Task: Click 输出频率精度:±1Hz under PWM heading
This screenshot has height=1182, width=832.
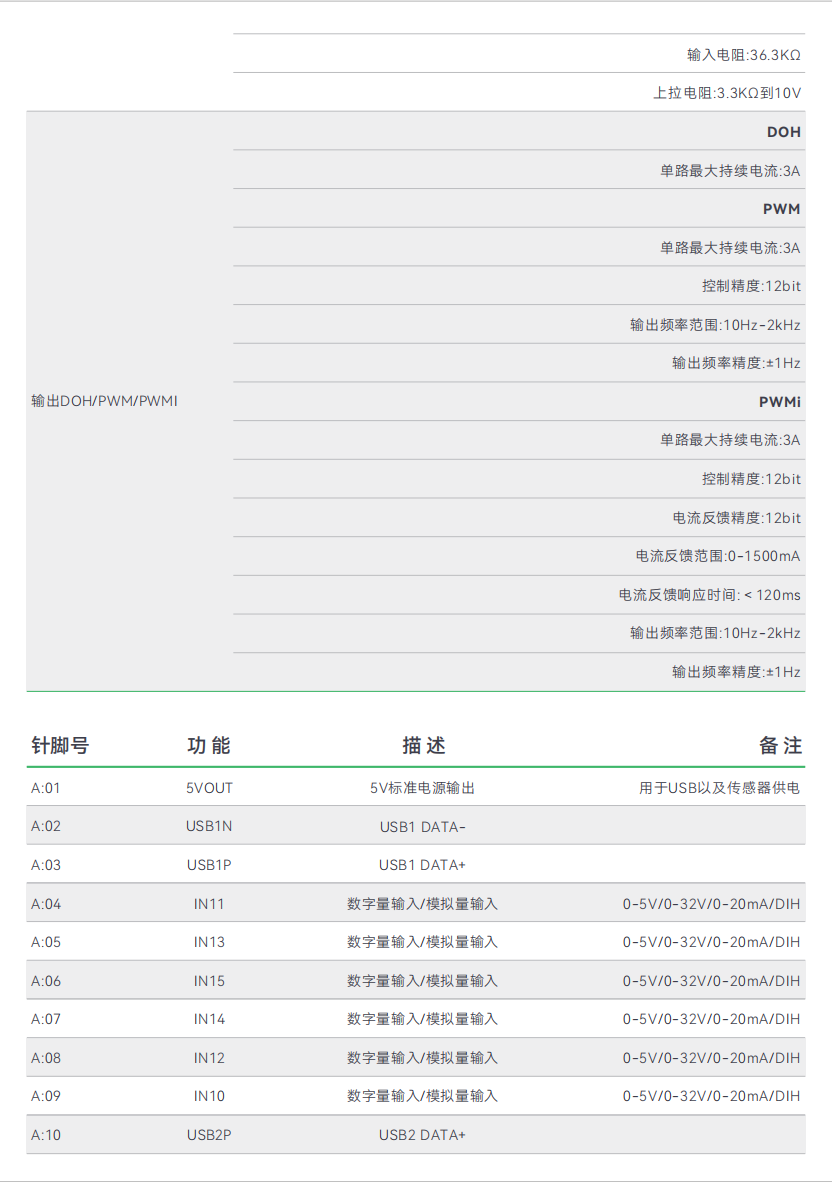Action: click(736, 363)
